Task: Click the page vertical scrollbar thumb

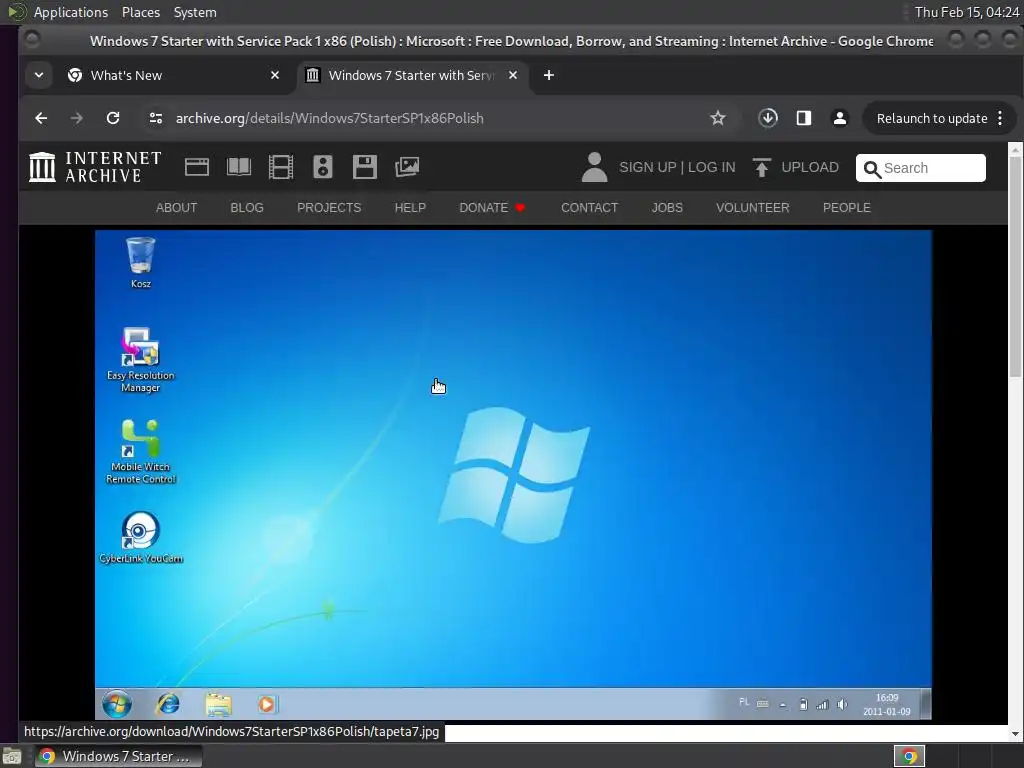Action: tap(1015, 266)
